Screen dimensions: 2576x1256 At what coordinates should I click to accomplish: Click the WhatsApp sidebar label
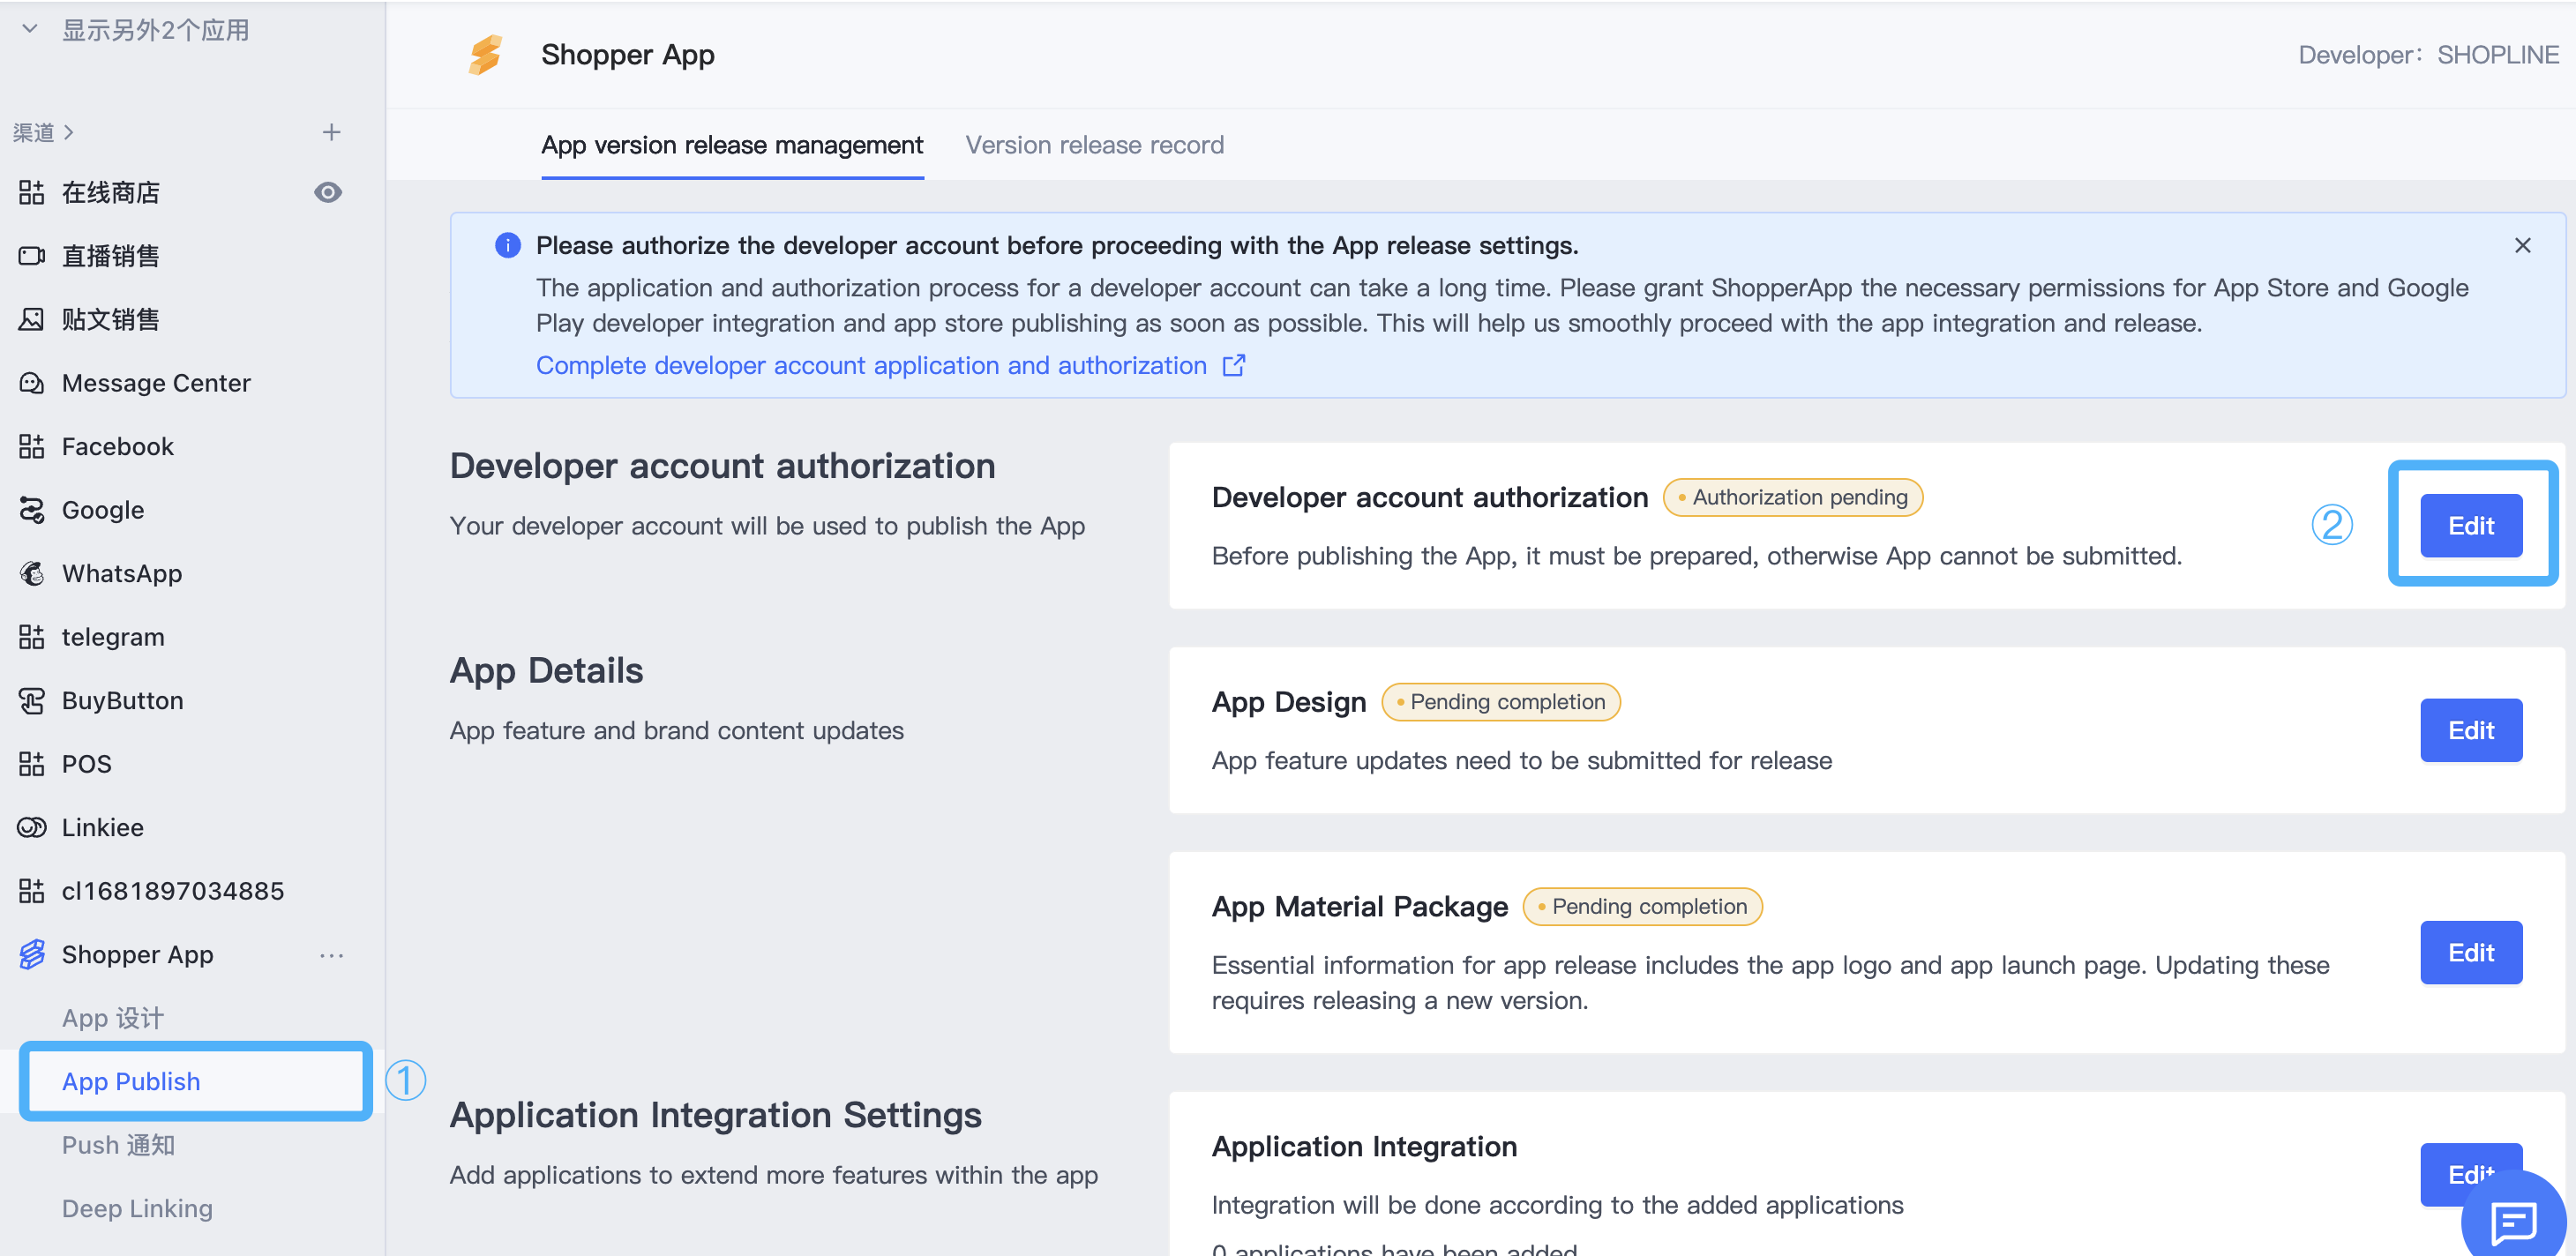click(x=122, y=574)
